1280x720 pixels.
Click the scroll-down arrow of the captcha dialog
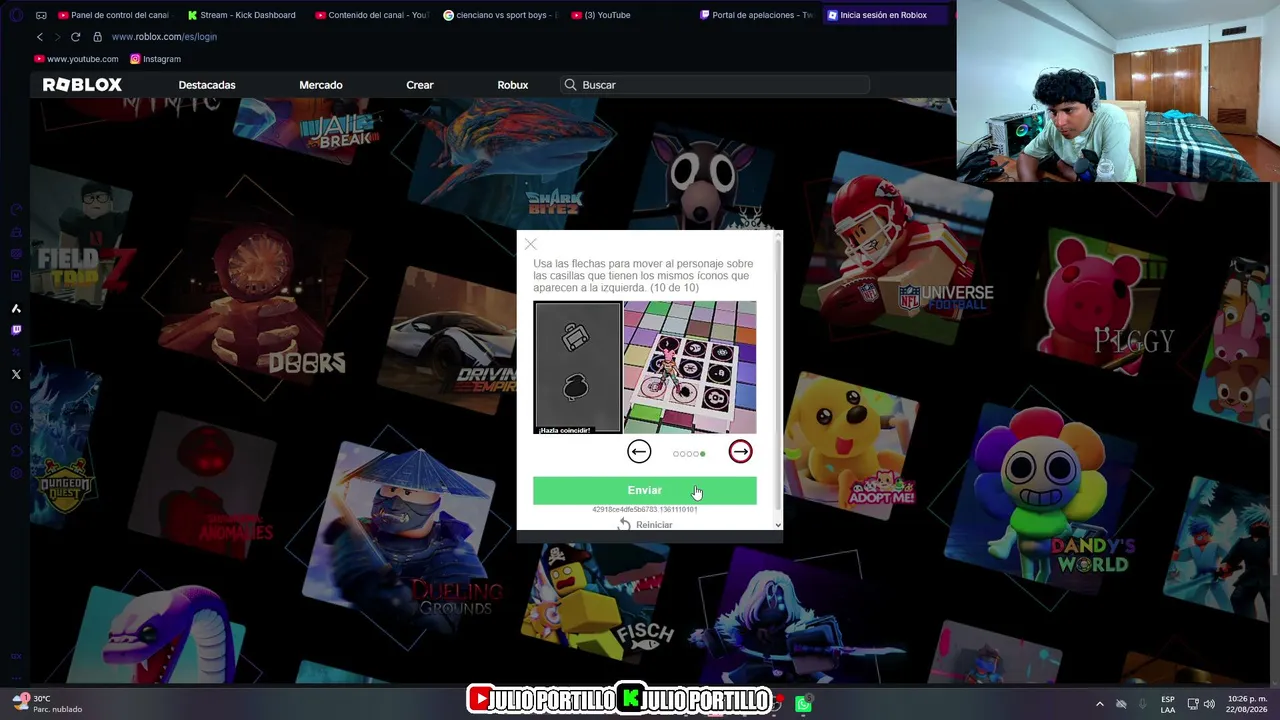click(x=778, y=525)
